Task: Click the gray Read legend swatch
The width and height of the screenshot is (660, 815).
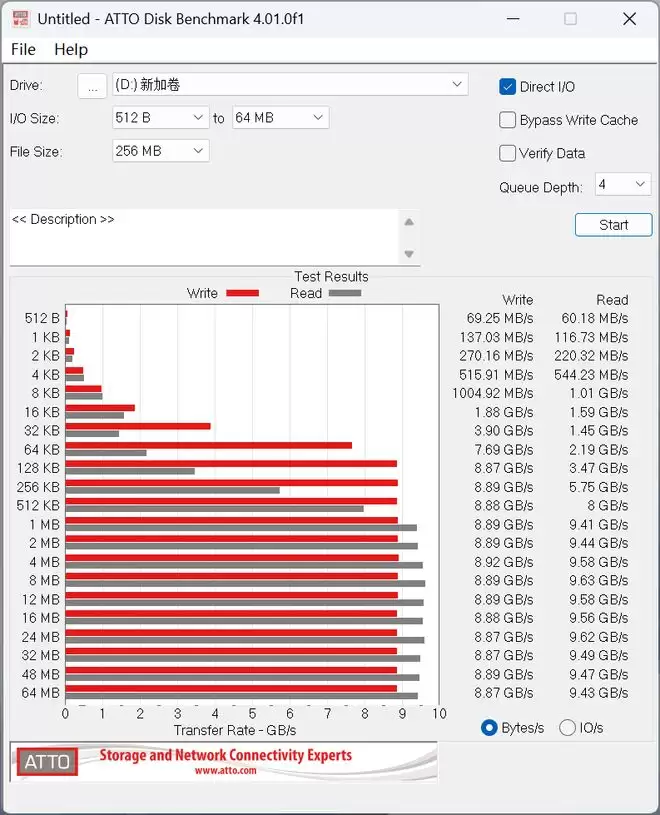Action: [344, 293]
